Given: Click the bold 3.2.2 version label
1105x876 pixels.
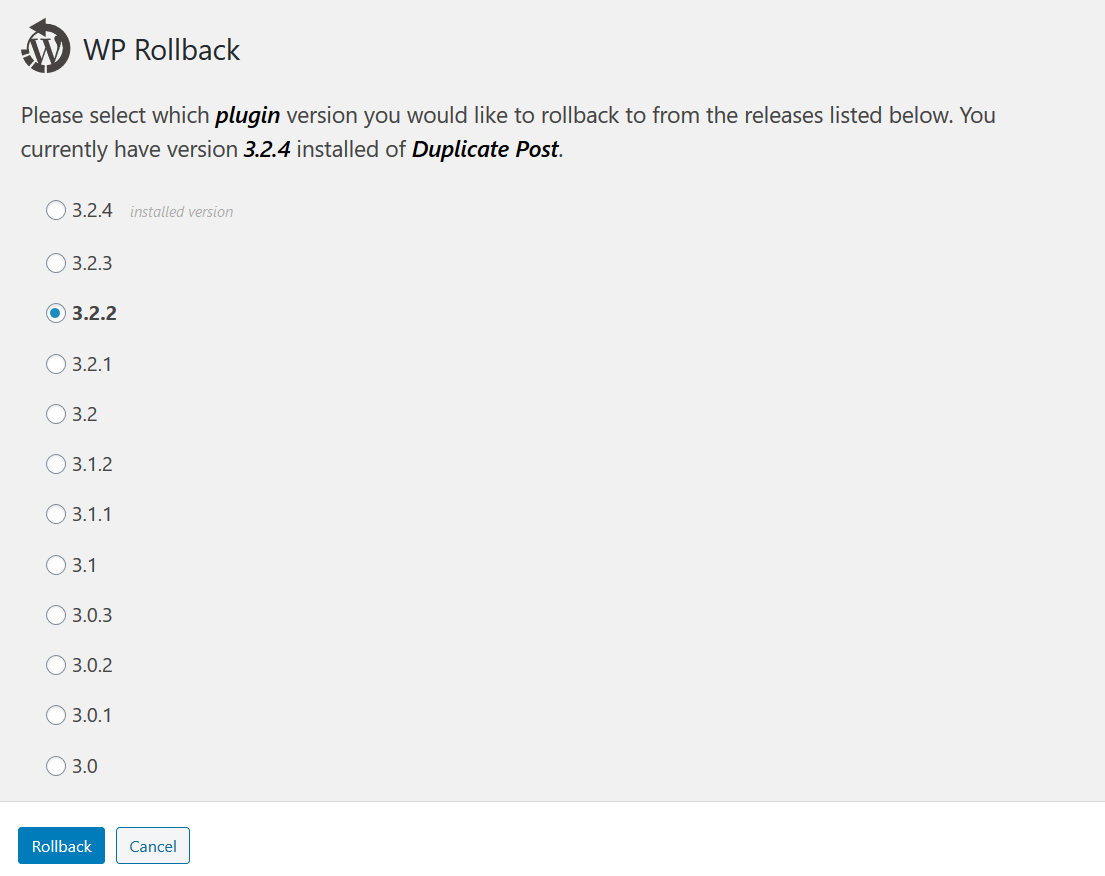Looking at the screenshot, I should [94, 313].
